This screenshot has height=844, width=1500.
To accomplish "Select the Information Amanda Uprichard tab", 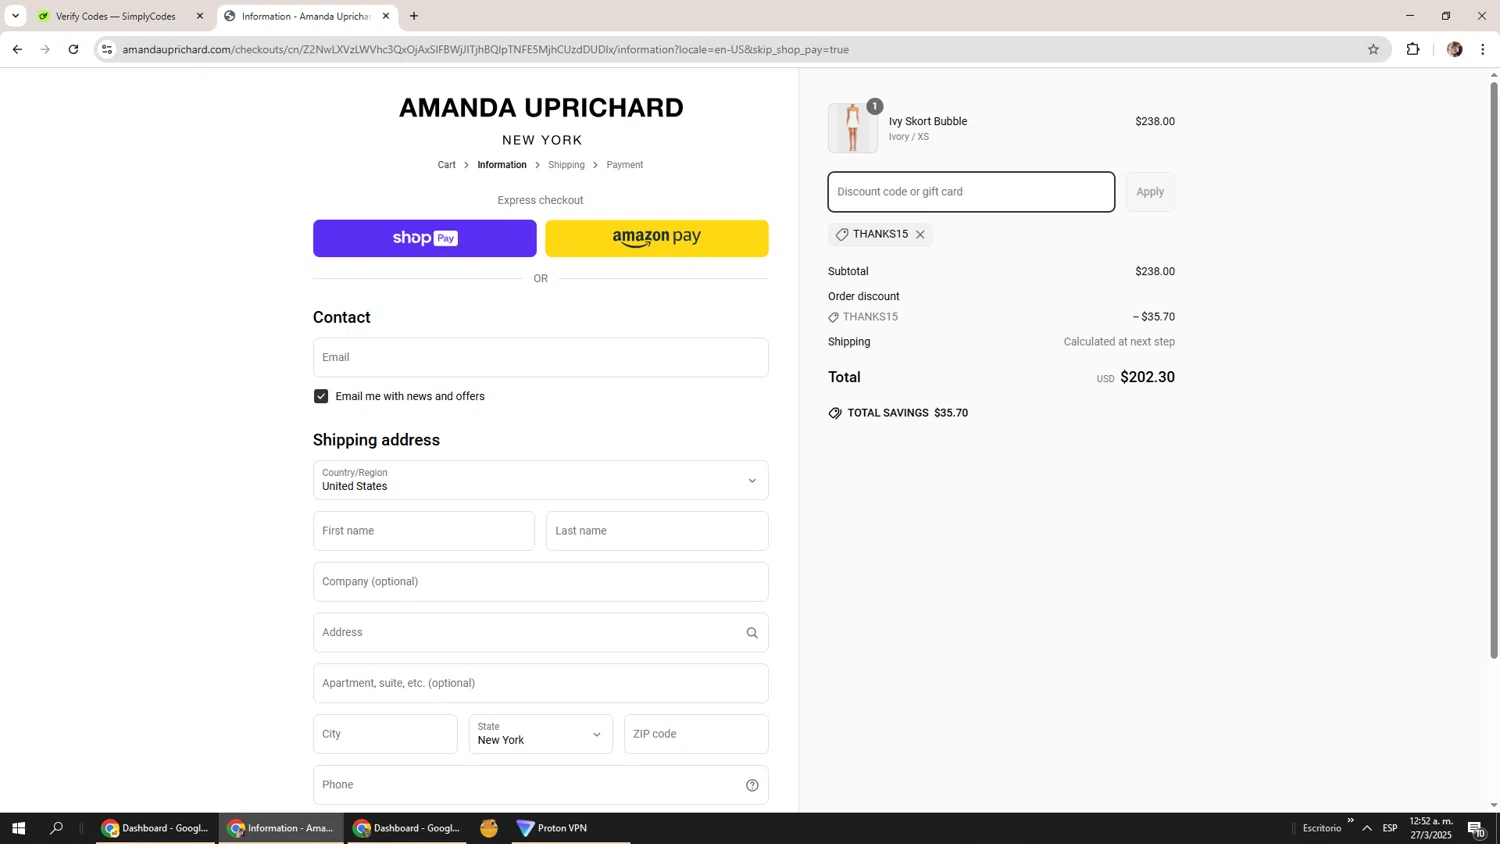I will (306, 16).
